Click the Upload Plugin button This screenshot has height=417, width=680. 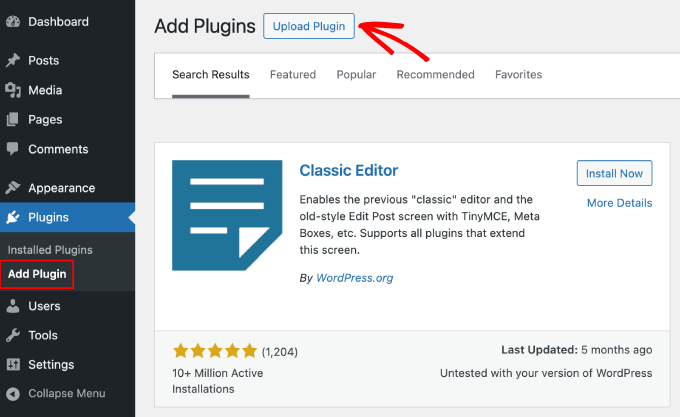tap(309, 27)
